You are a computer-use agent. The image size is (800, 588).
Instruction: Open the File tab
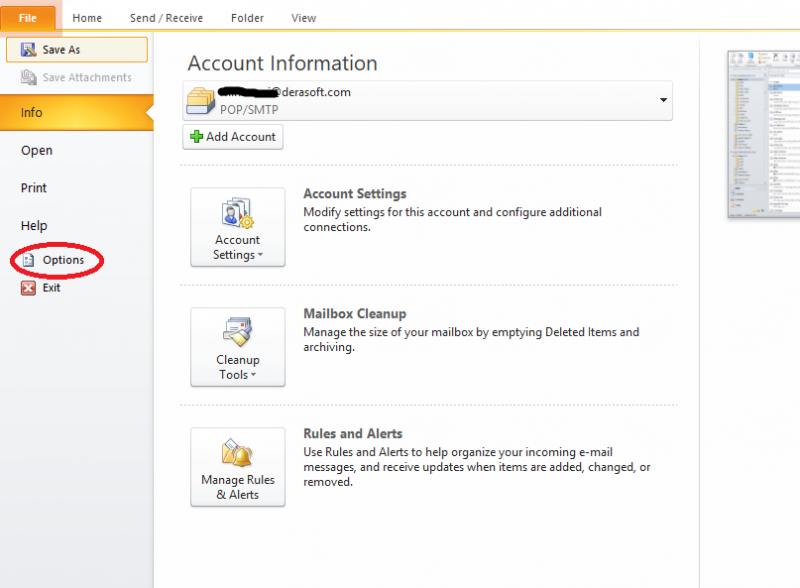point(28,18)
